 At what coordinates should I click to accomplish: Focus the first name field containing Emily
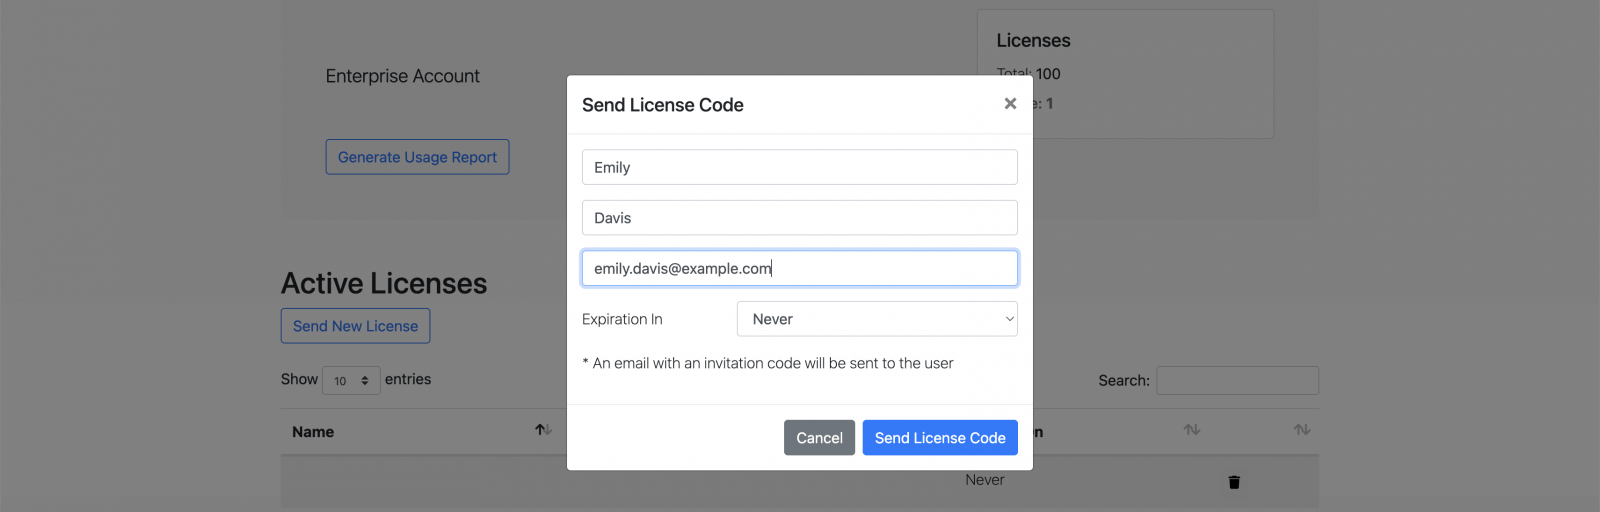click(800, 167)
